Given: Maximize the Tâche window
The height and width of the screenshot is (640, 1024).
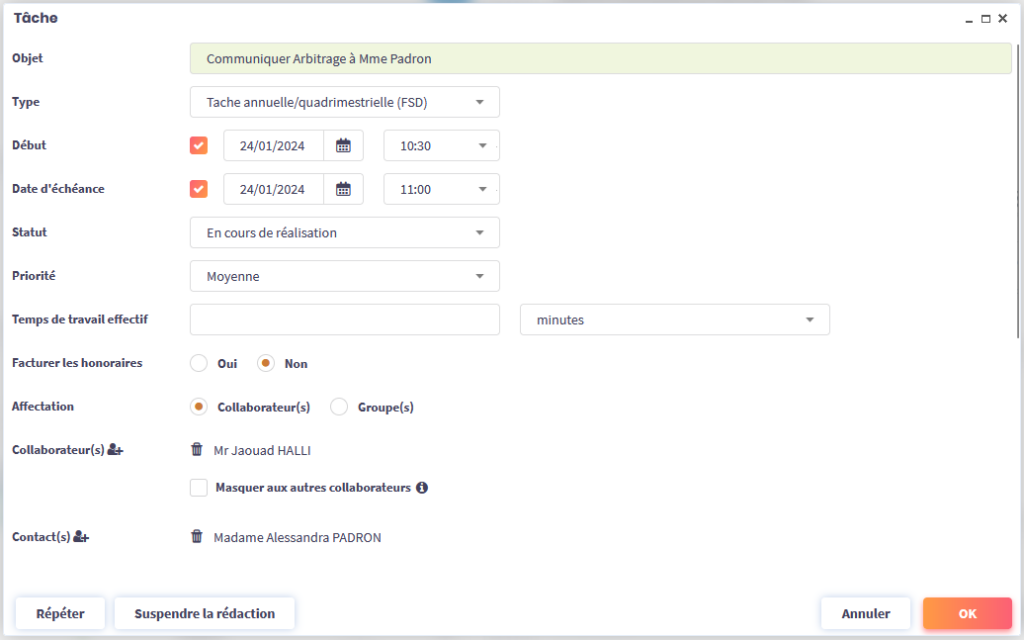Looking at the screenshot, I should 986,19.
